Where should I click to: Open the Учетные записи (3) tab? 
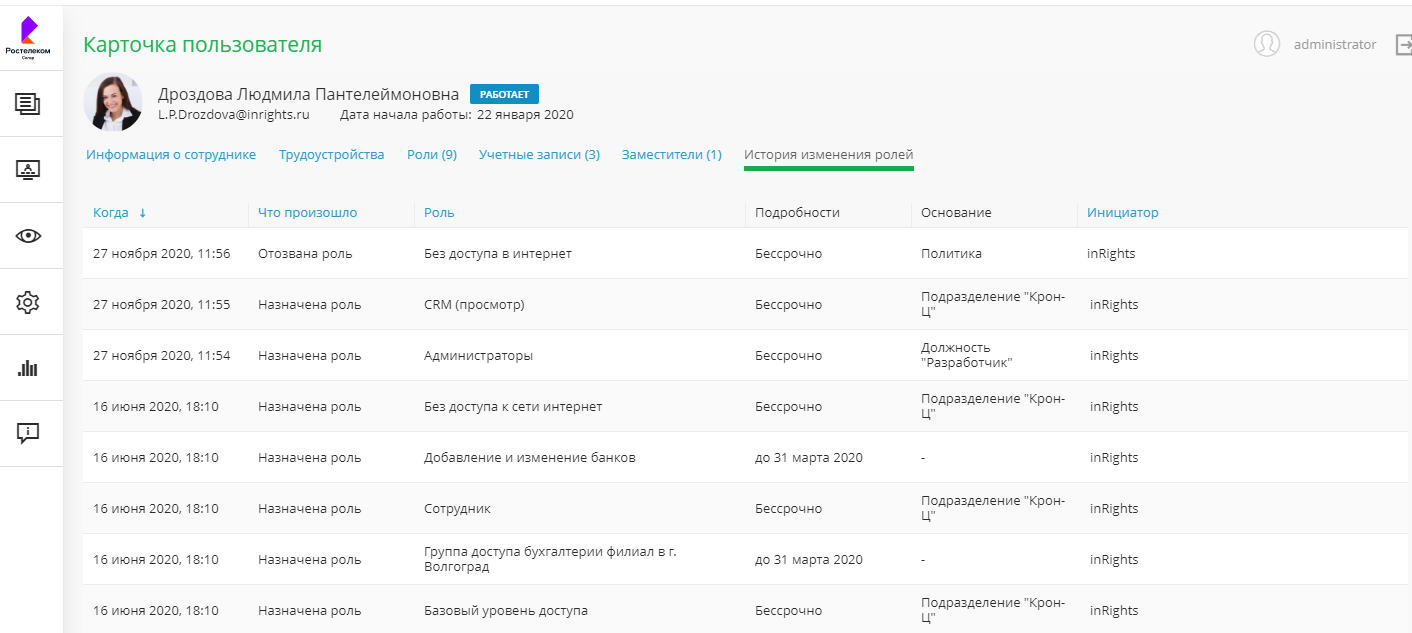click(x=539, y=155)
